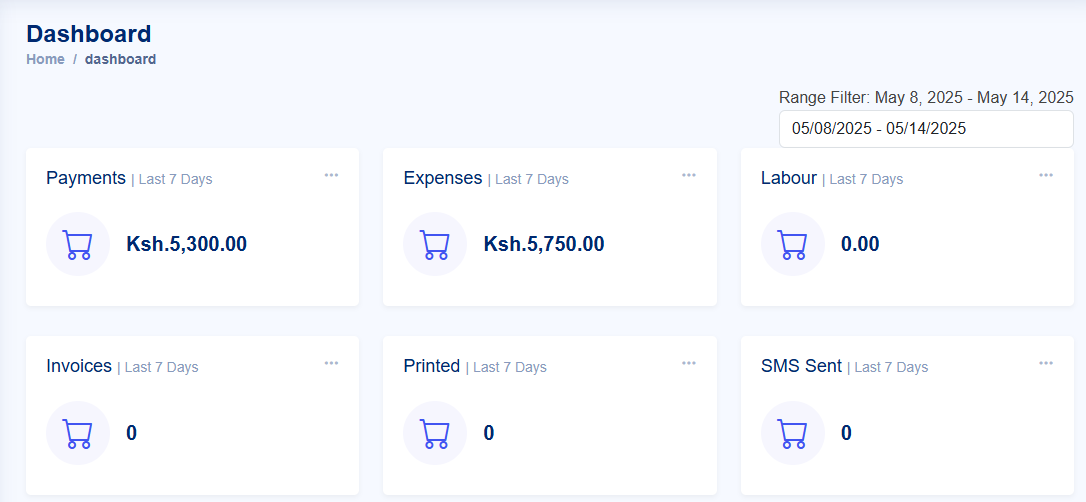This screenshot has height=502, width=1086.
Task: Click the Printed card cart icon
Action: [x=435, y=433]
